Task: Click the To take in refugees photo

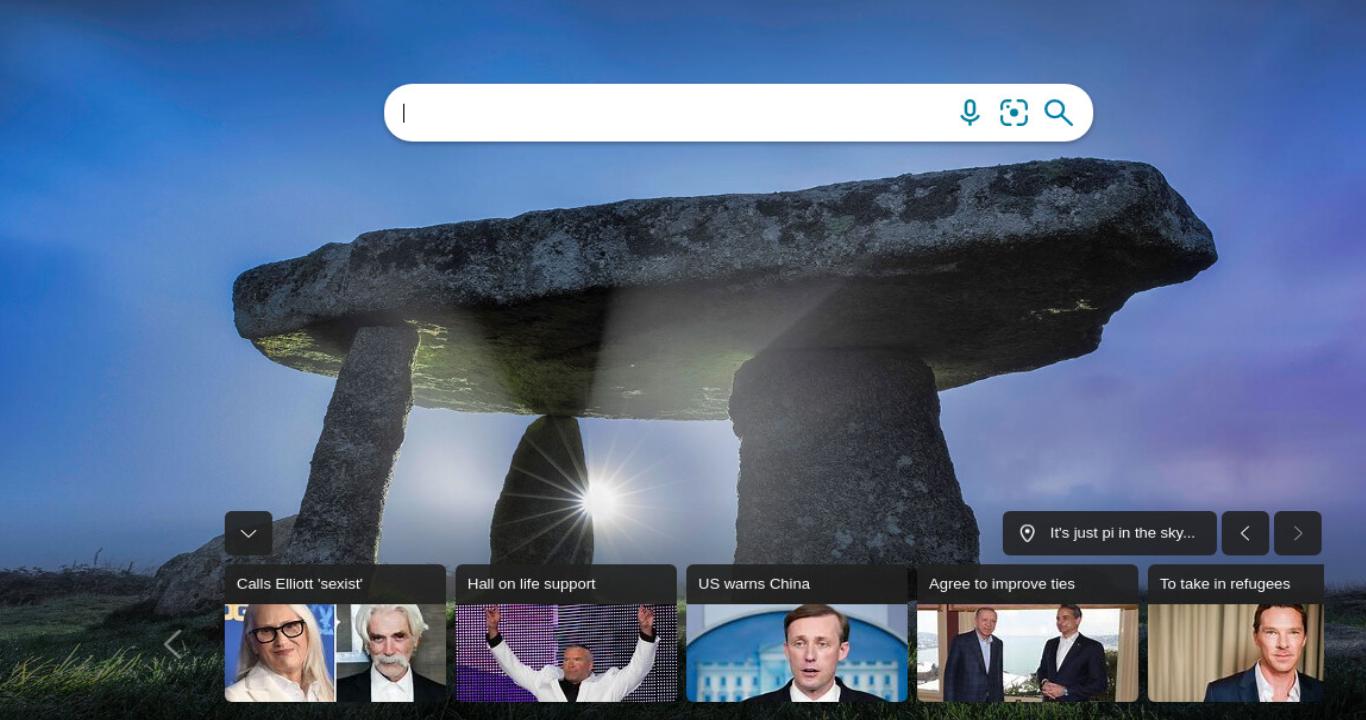Action: point(1236,653)
